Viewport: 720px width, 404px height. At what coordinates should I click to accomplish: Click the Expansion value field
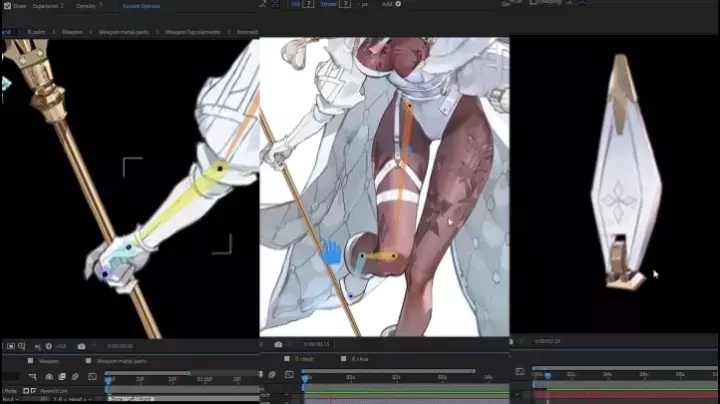click(62, 6)
